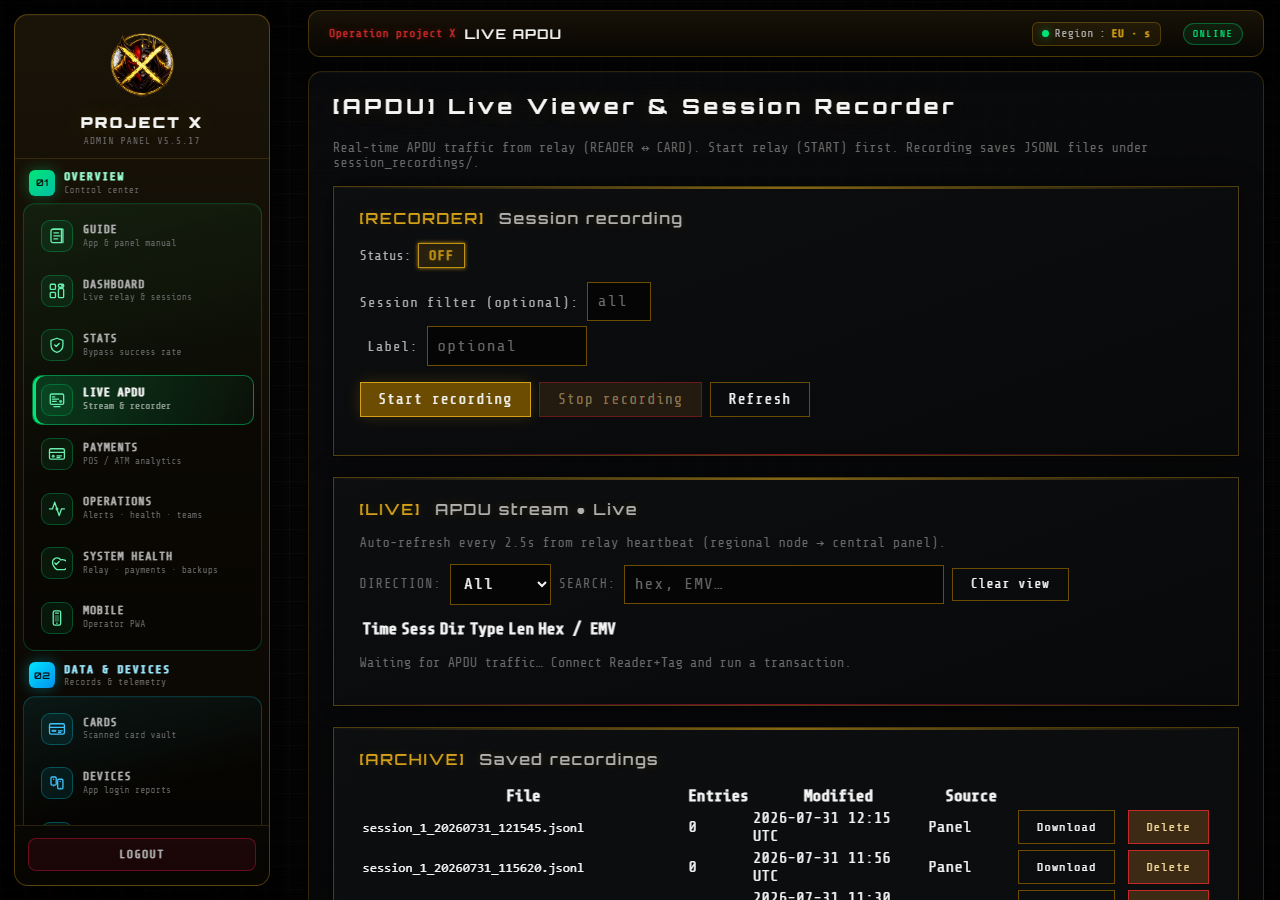Image resolution: width=1280 pixels, height=900 pixels.
Task: Click the Entries column header
Action: [x=718, y=796]
